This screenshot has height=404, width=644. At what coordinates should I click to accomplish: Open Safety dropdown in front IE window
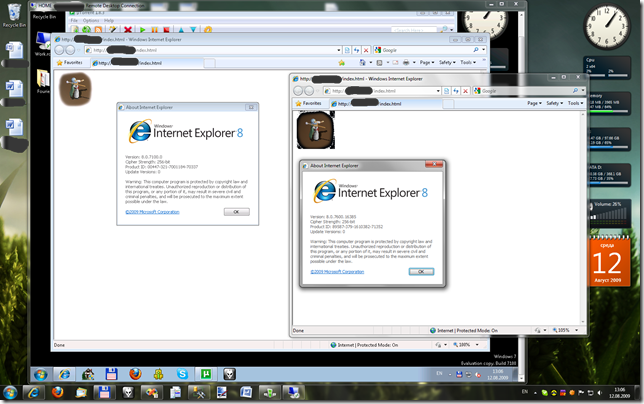click(555, 103)
